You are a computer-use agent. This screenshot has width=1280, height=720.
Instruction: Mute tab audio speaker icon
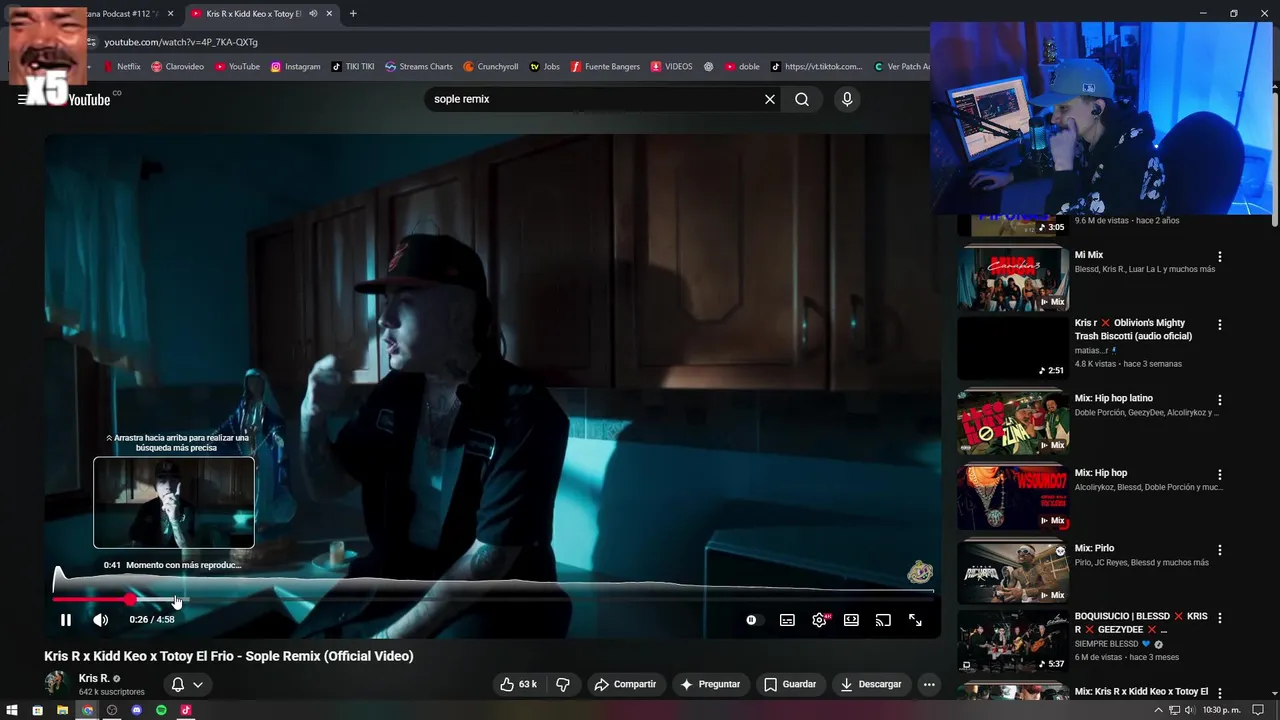click(x=313, y=14)
